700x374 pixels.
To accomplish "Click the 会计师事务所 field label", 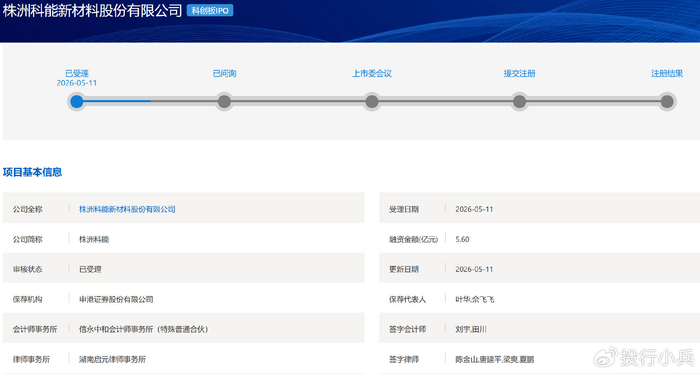I will (35, 329).
